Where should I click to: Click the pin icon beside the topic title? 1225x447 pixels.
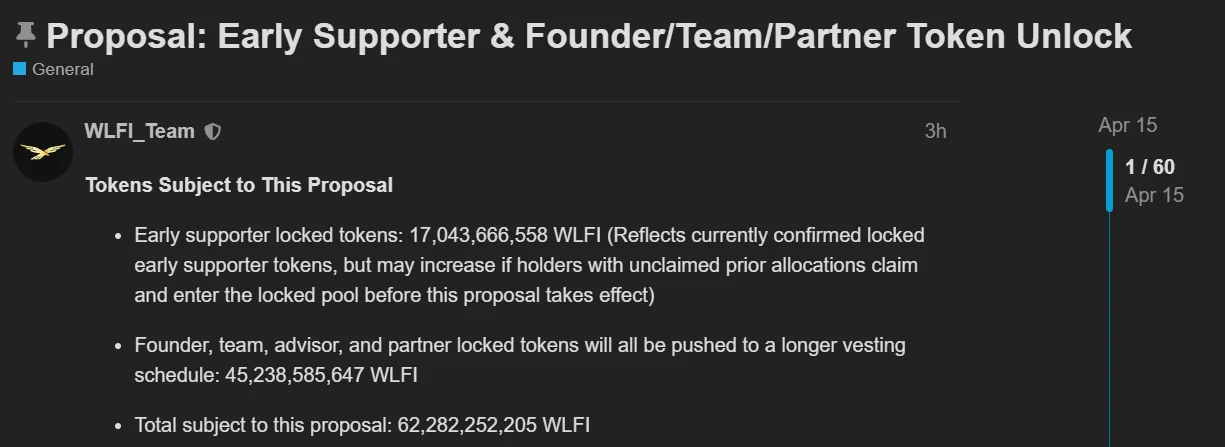pyautogui.click(x=26, y=37)
